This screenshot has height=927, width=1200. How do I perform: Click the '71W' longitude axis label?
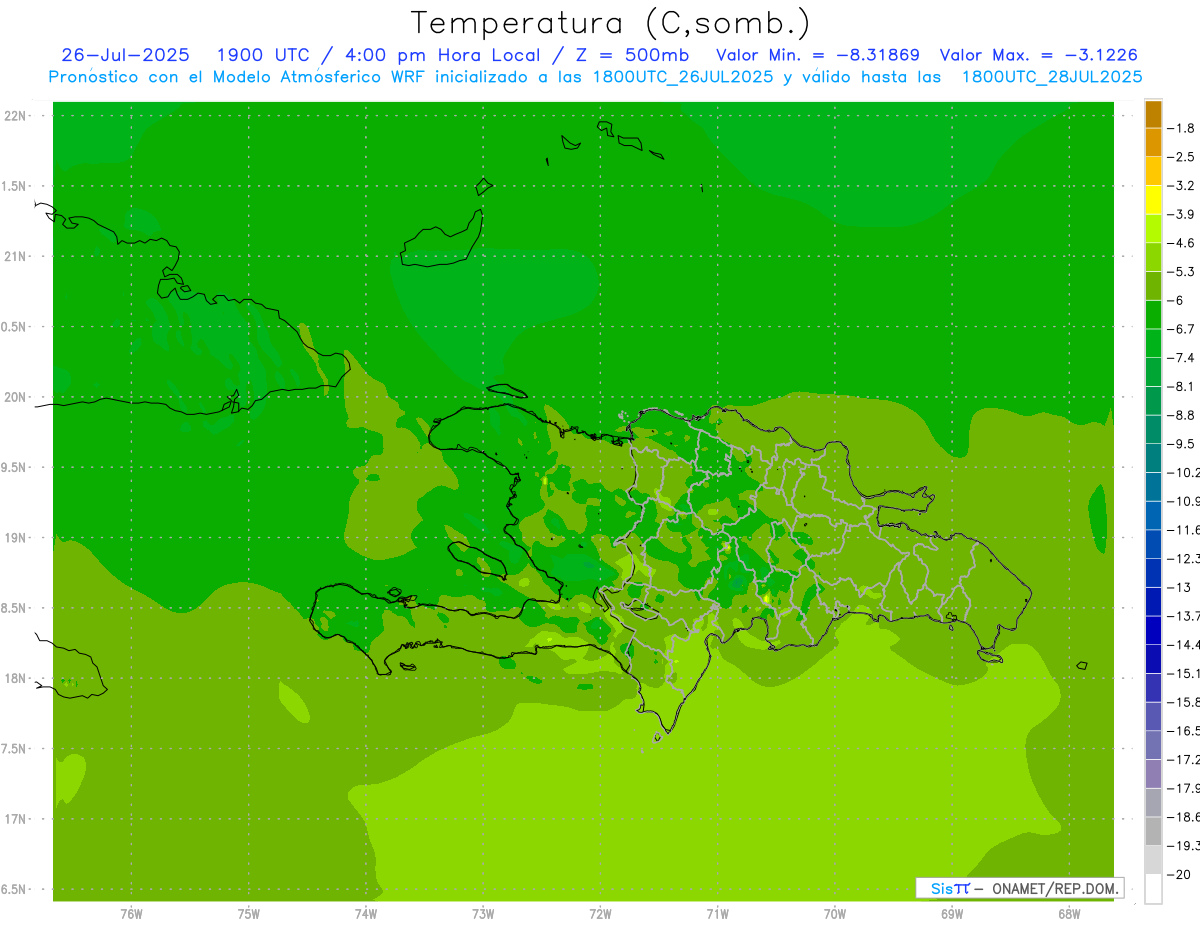tap(717, 913)
